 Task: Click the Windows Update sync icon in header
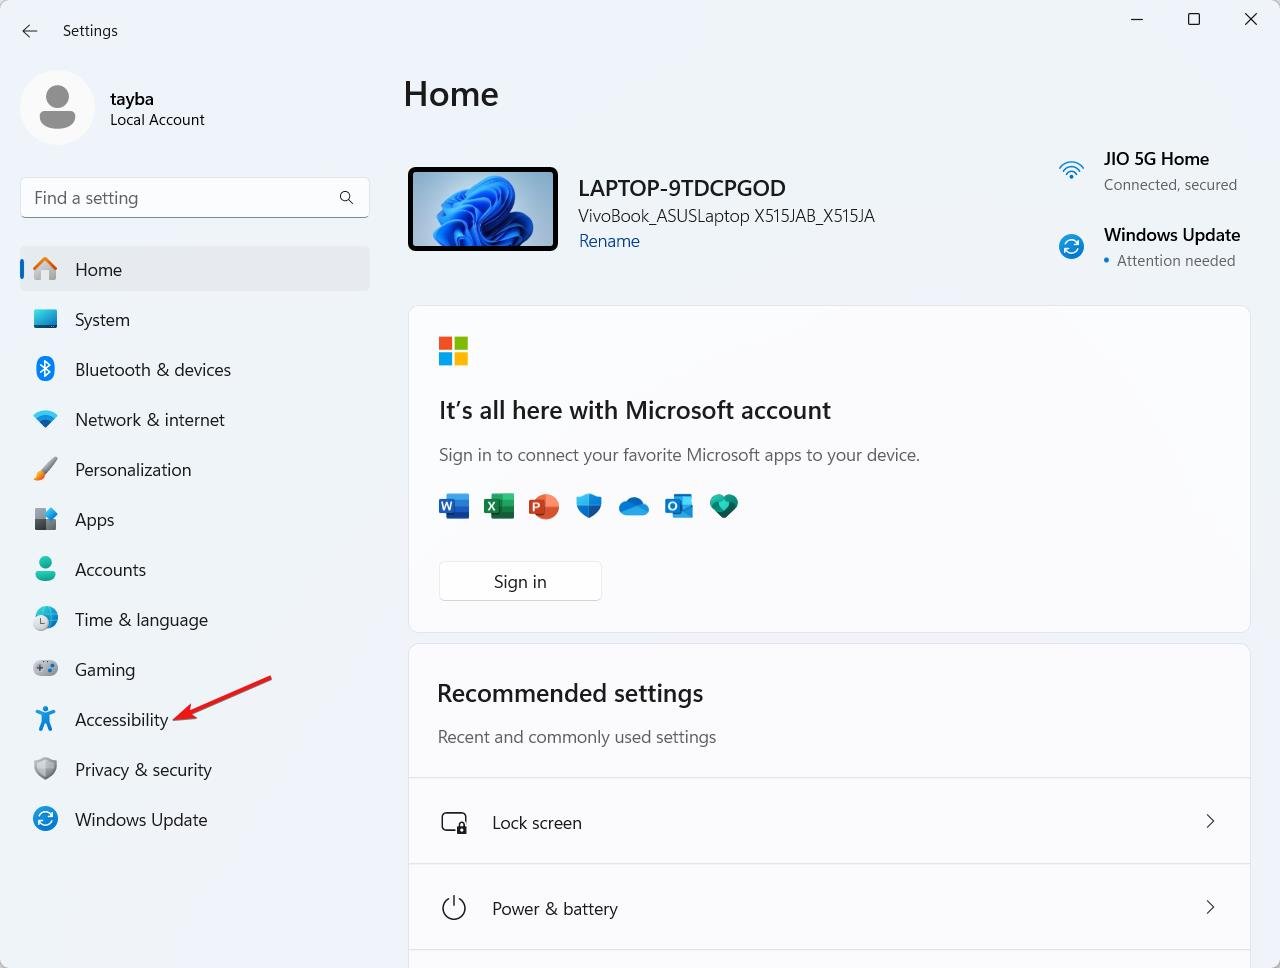tap(1071, 246)
